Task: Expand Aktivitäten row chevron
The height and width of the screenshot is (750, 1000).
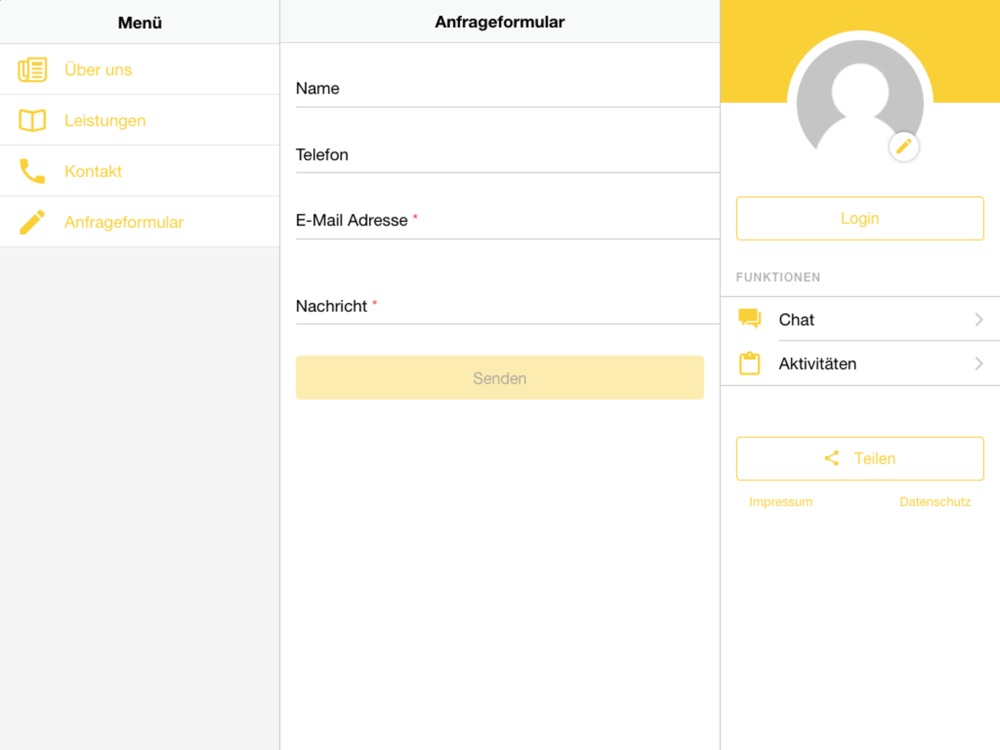Action: [979, 364]
